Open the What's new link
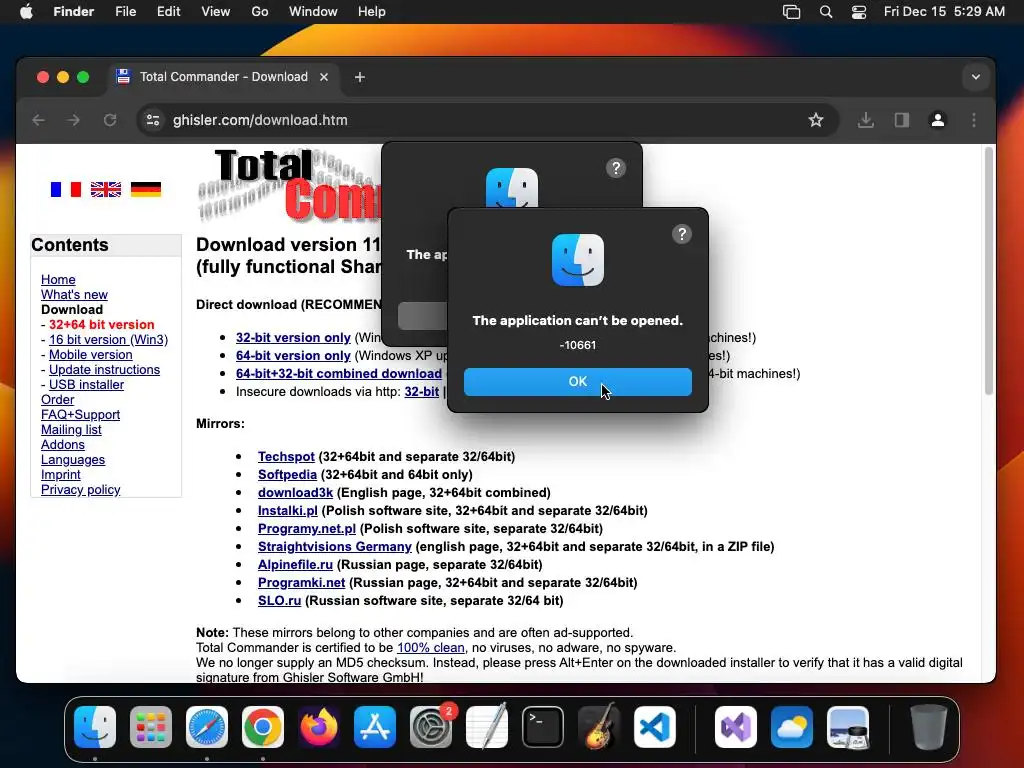1024x768 pixels. [74, 295]
